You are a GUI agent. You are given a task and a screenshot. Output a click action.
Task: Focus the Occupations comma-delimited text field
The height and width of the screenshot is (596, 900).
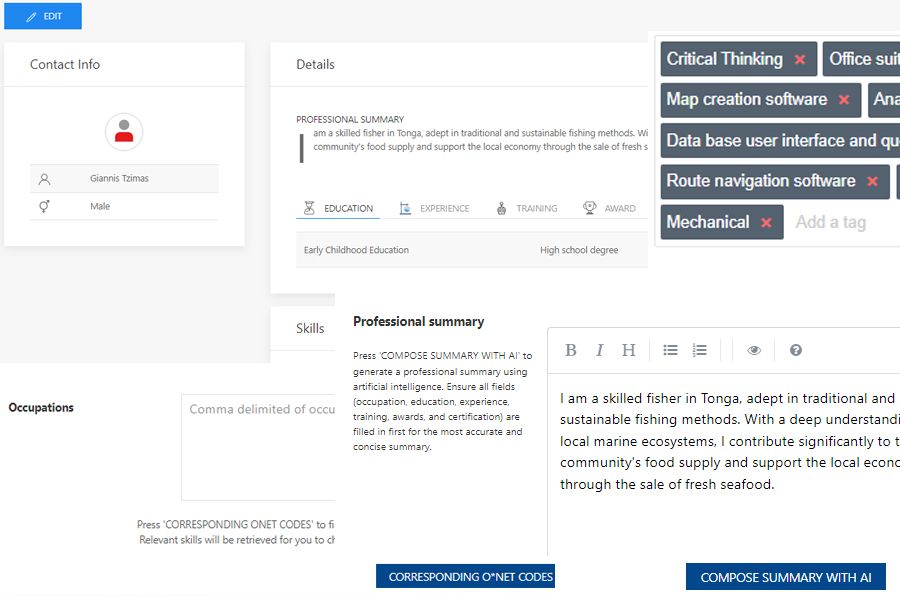(x=258, y=446)
